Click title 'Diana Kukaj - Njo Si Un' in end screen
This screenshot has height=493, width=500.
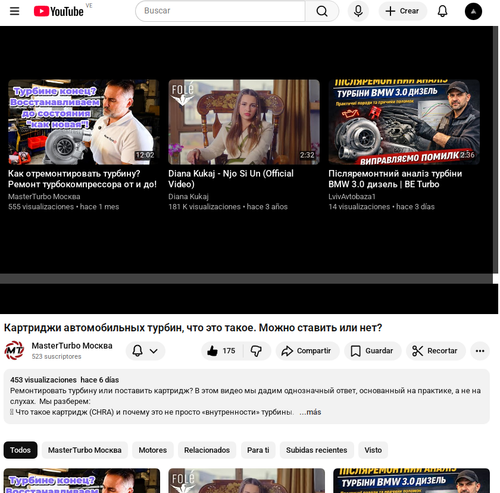(x=231, y=179)
